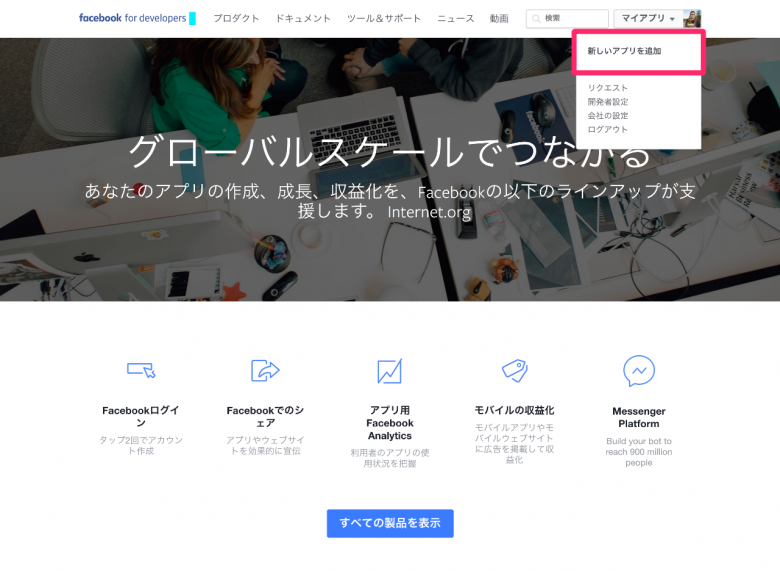Click the Facebook share arrow icon
Image resolution: width=780 pixels, height=571 pixels.
pos(265,371)
